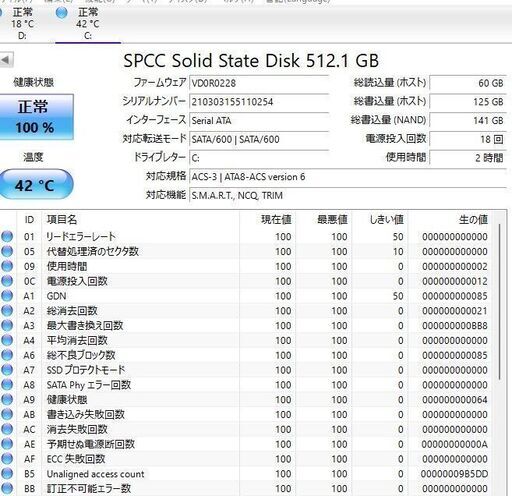
Task: Select the 総消去回数 attribute row
Action: pyautogui.click(x=247, y=311)
